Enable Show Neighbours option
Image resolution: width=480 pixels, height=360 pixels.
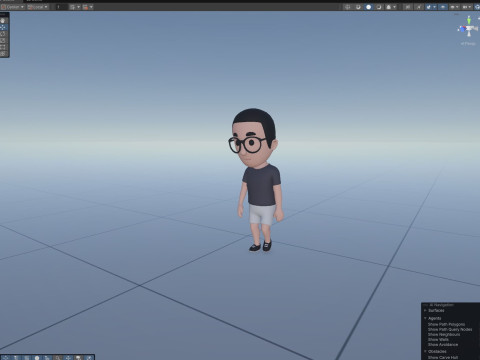pyautogui.click(x=444, y=334)
